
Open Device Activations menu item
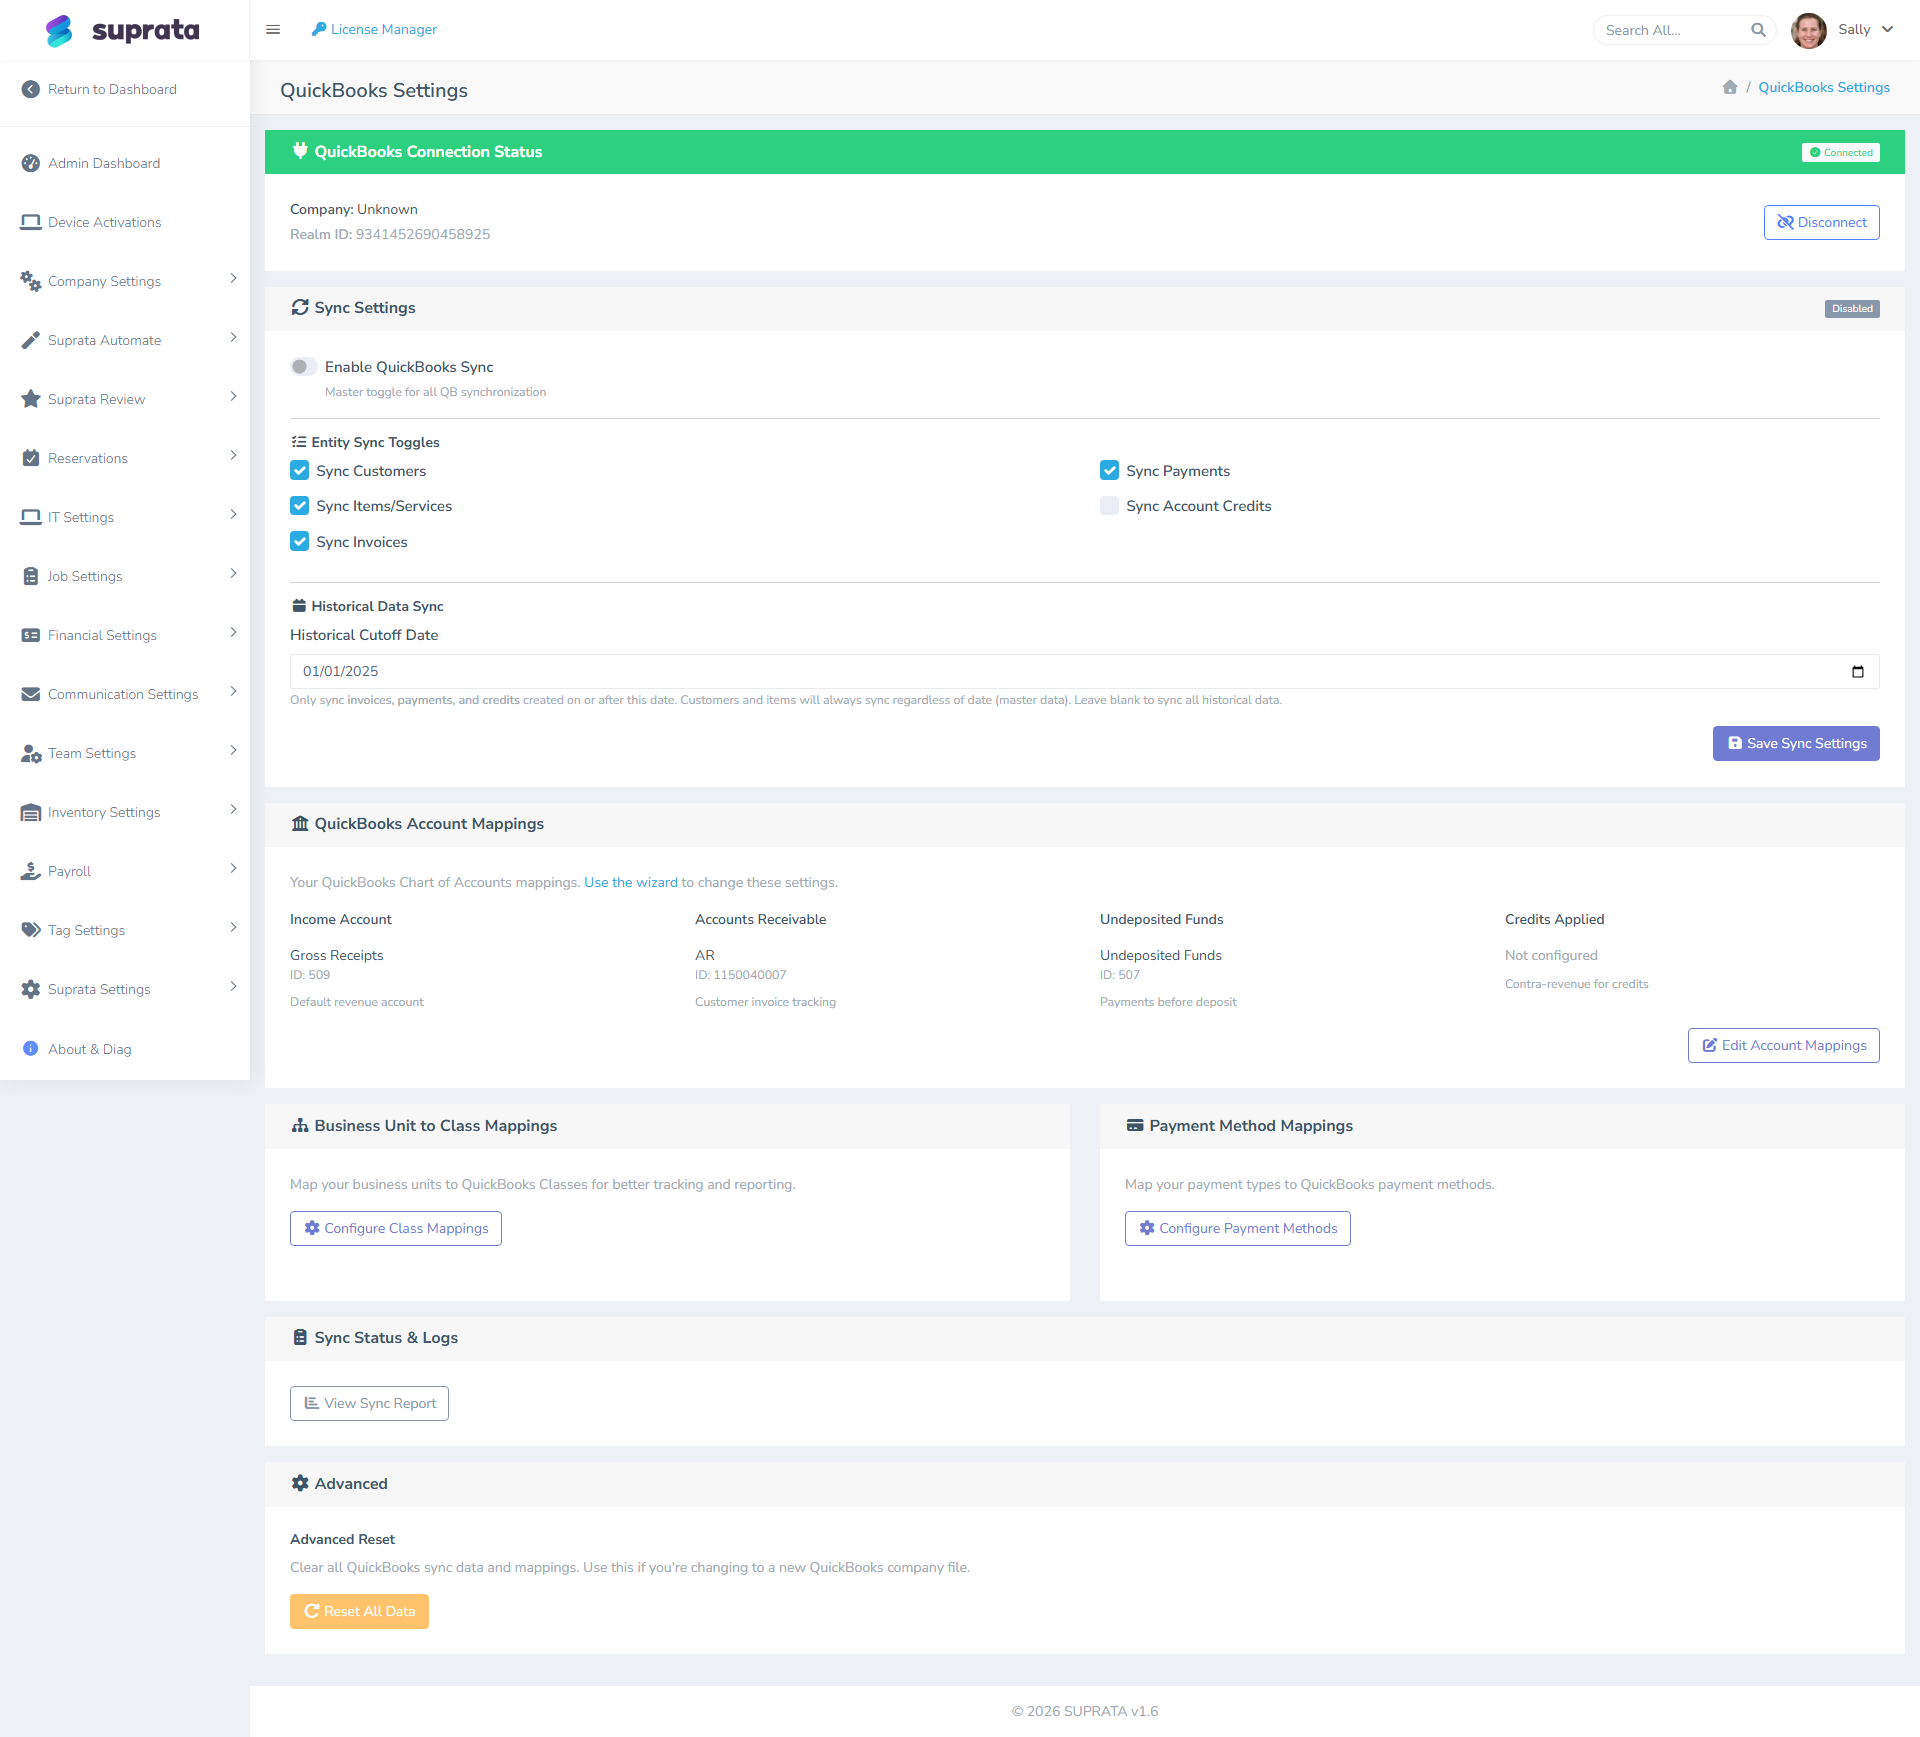[125, 222]
